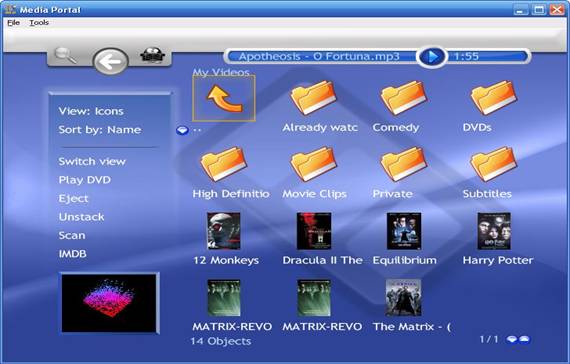The height and width of the screenshot is (364, 570).
Task: Click the film projector icon in toolbar
Action: (153, 56)
